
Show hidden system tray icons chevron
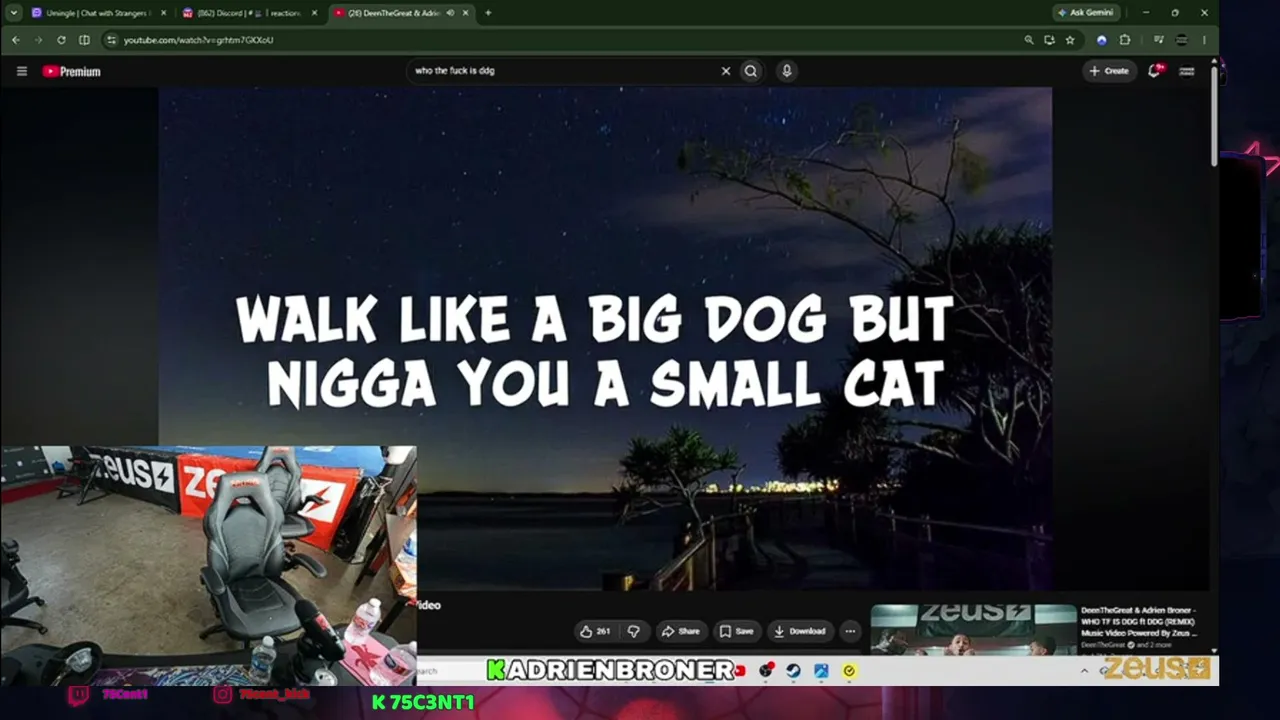click(x=1084, y=671)
